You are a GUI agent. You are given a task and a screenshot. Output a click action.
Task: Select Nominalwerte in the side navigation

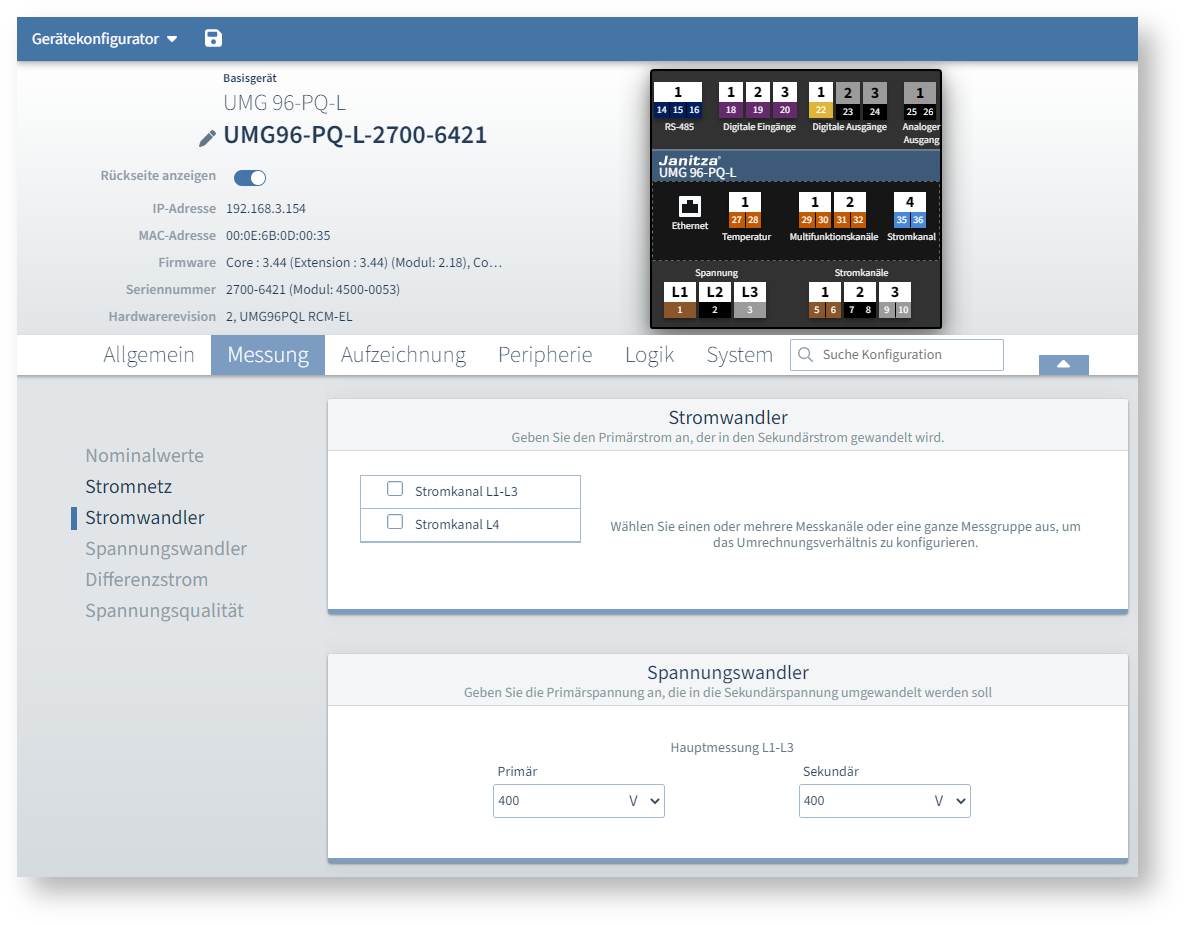[x=144, y=456]
